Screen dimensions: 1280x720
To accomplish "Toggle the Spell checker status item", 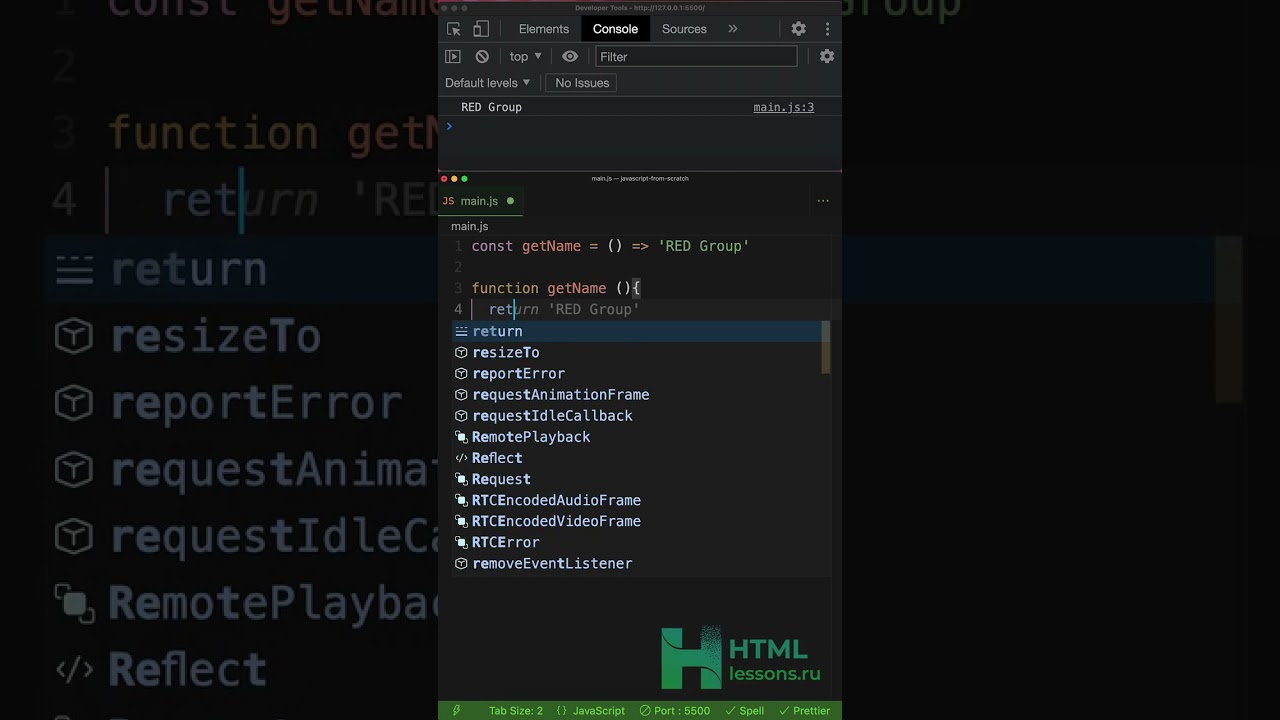I will coord(744,711).
